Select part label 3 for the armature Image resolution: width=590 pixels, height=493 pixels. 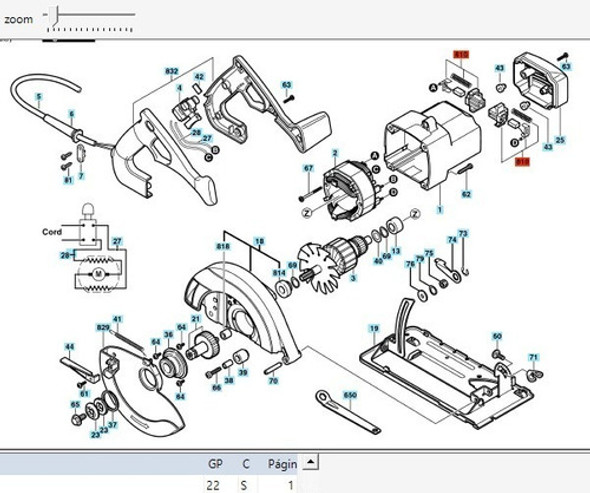pyautogui.click(x=353, y=278)
